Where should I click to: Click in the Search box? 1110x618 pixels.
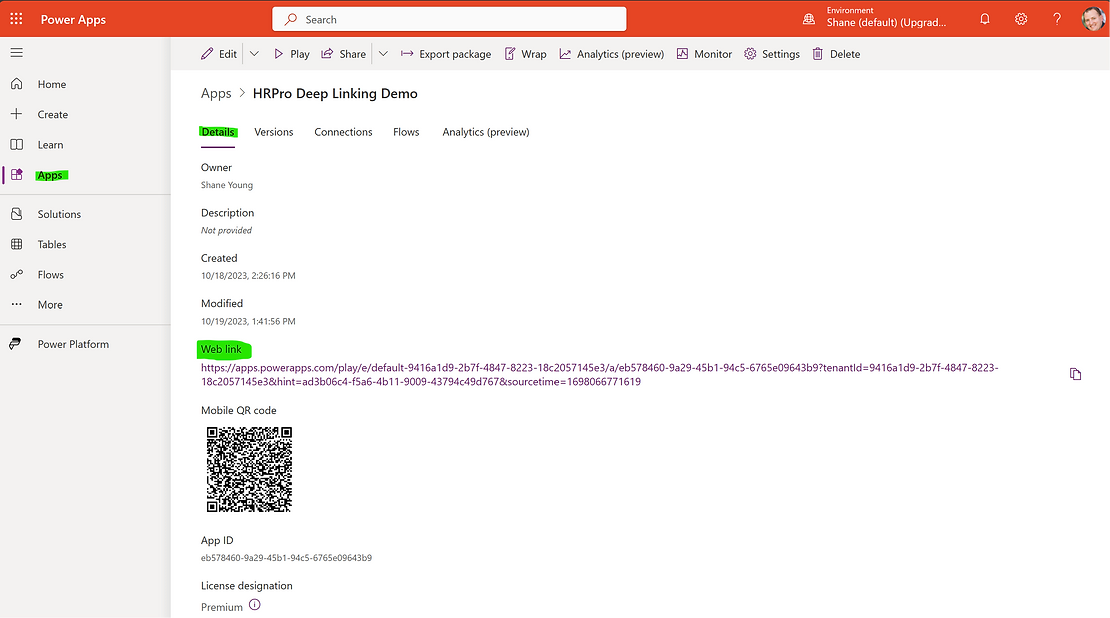(450, 19)
